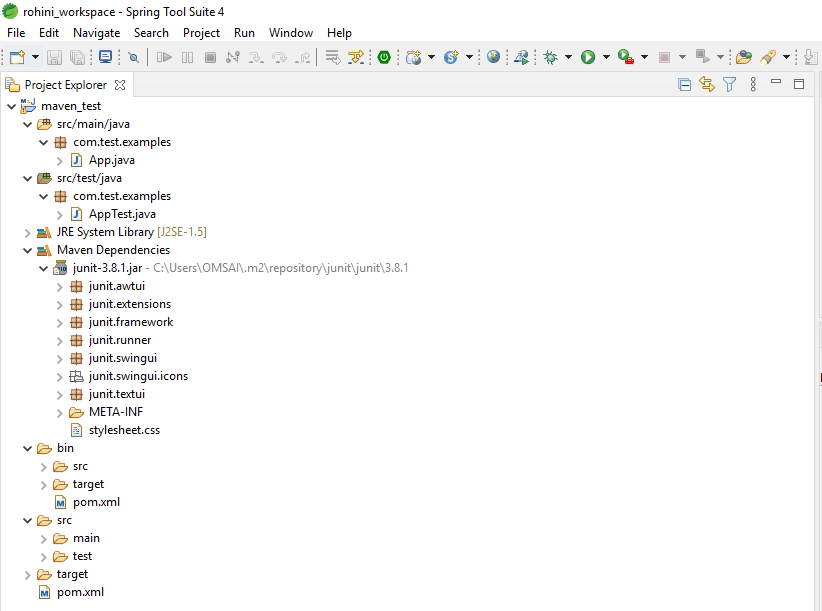Collapse the junit-3.8.1.jar node
The height and width of the screenshot is (611, 822).
click(44, 269)
